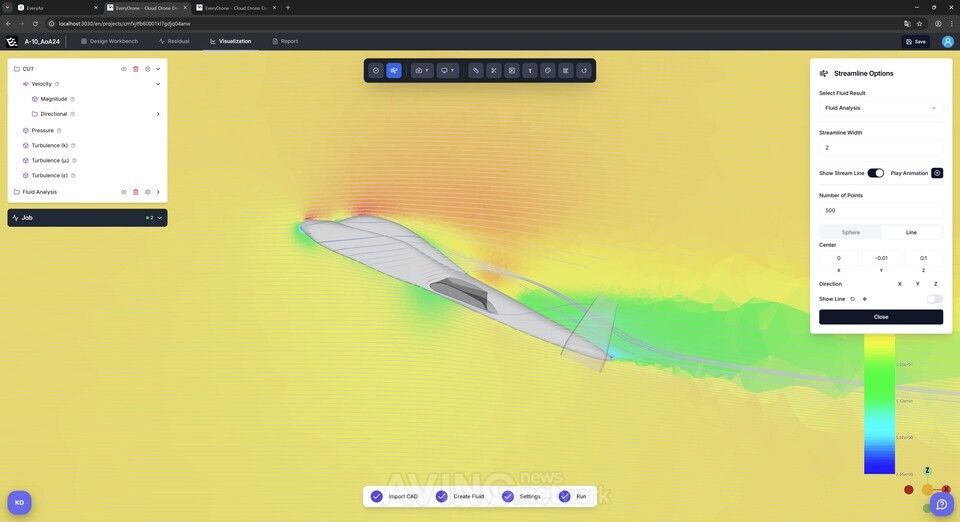Click the scissors cut tool icon
The width and height of the screenshot is (960, 522).
(493, 70)
